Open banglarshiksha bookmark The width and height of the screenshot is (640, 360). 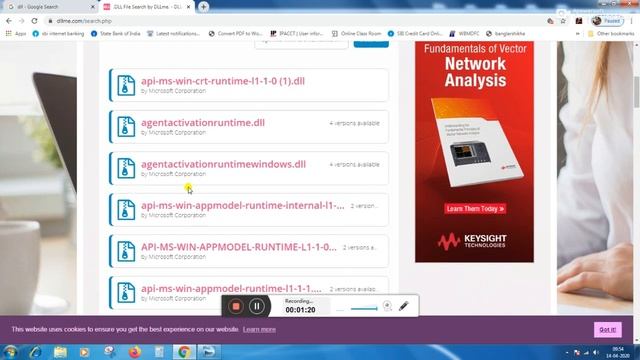[505, 33]
